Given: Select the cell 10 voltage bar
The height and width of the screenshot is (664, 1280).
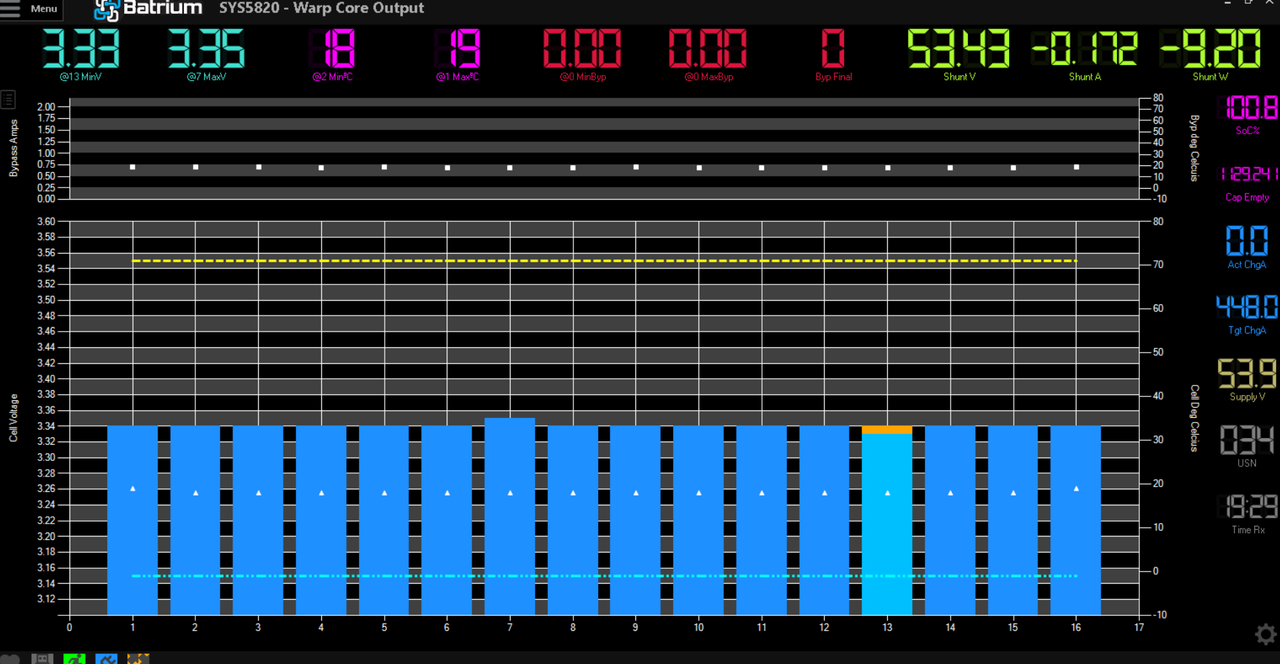Looking at the screenshot, I should (x=698, y=520).
